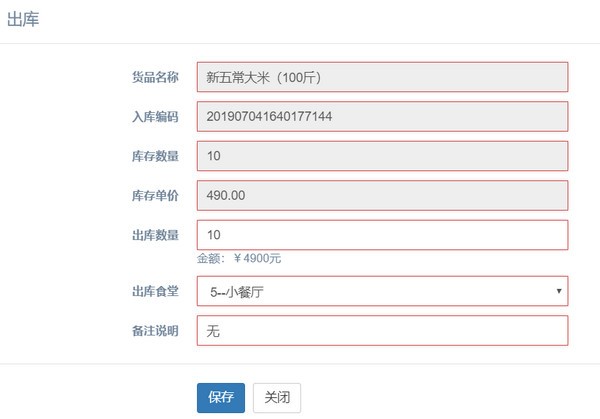Click the 入库编码 label
The image size is (600, 419).
(x=154, y=117)
